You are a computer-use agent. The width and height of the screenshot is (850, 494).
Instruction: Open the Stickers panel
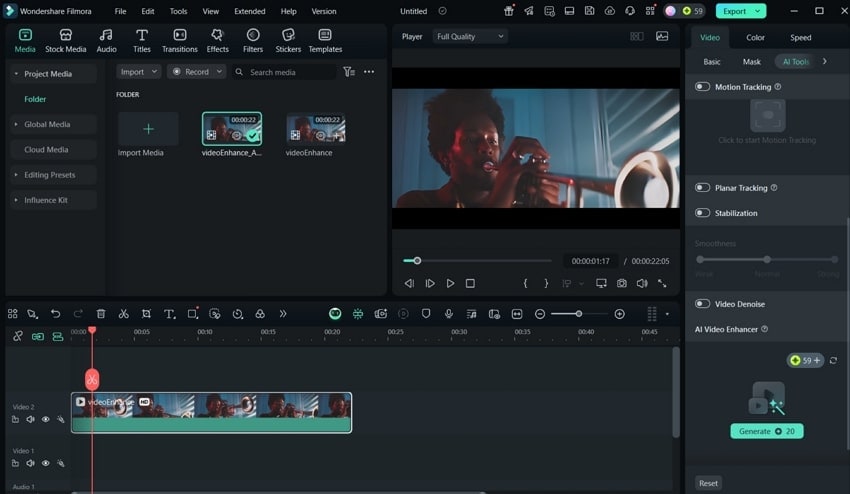[288, 41]
